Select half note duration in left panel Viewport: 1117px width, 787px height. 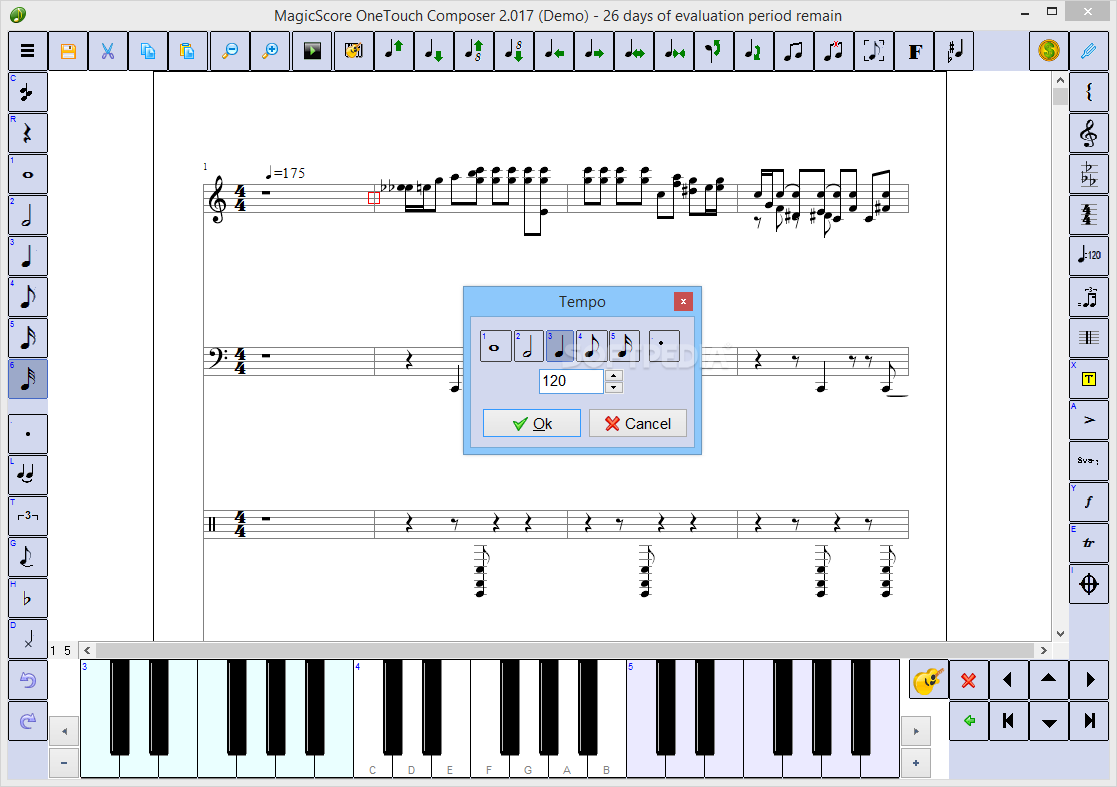coord(28,215)
